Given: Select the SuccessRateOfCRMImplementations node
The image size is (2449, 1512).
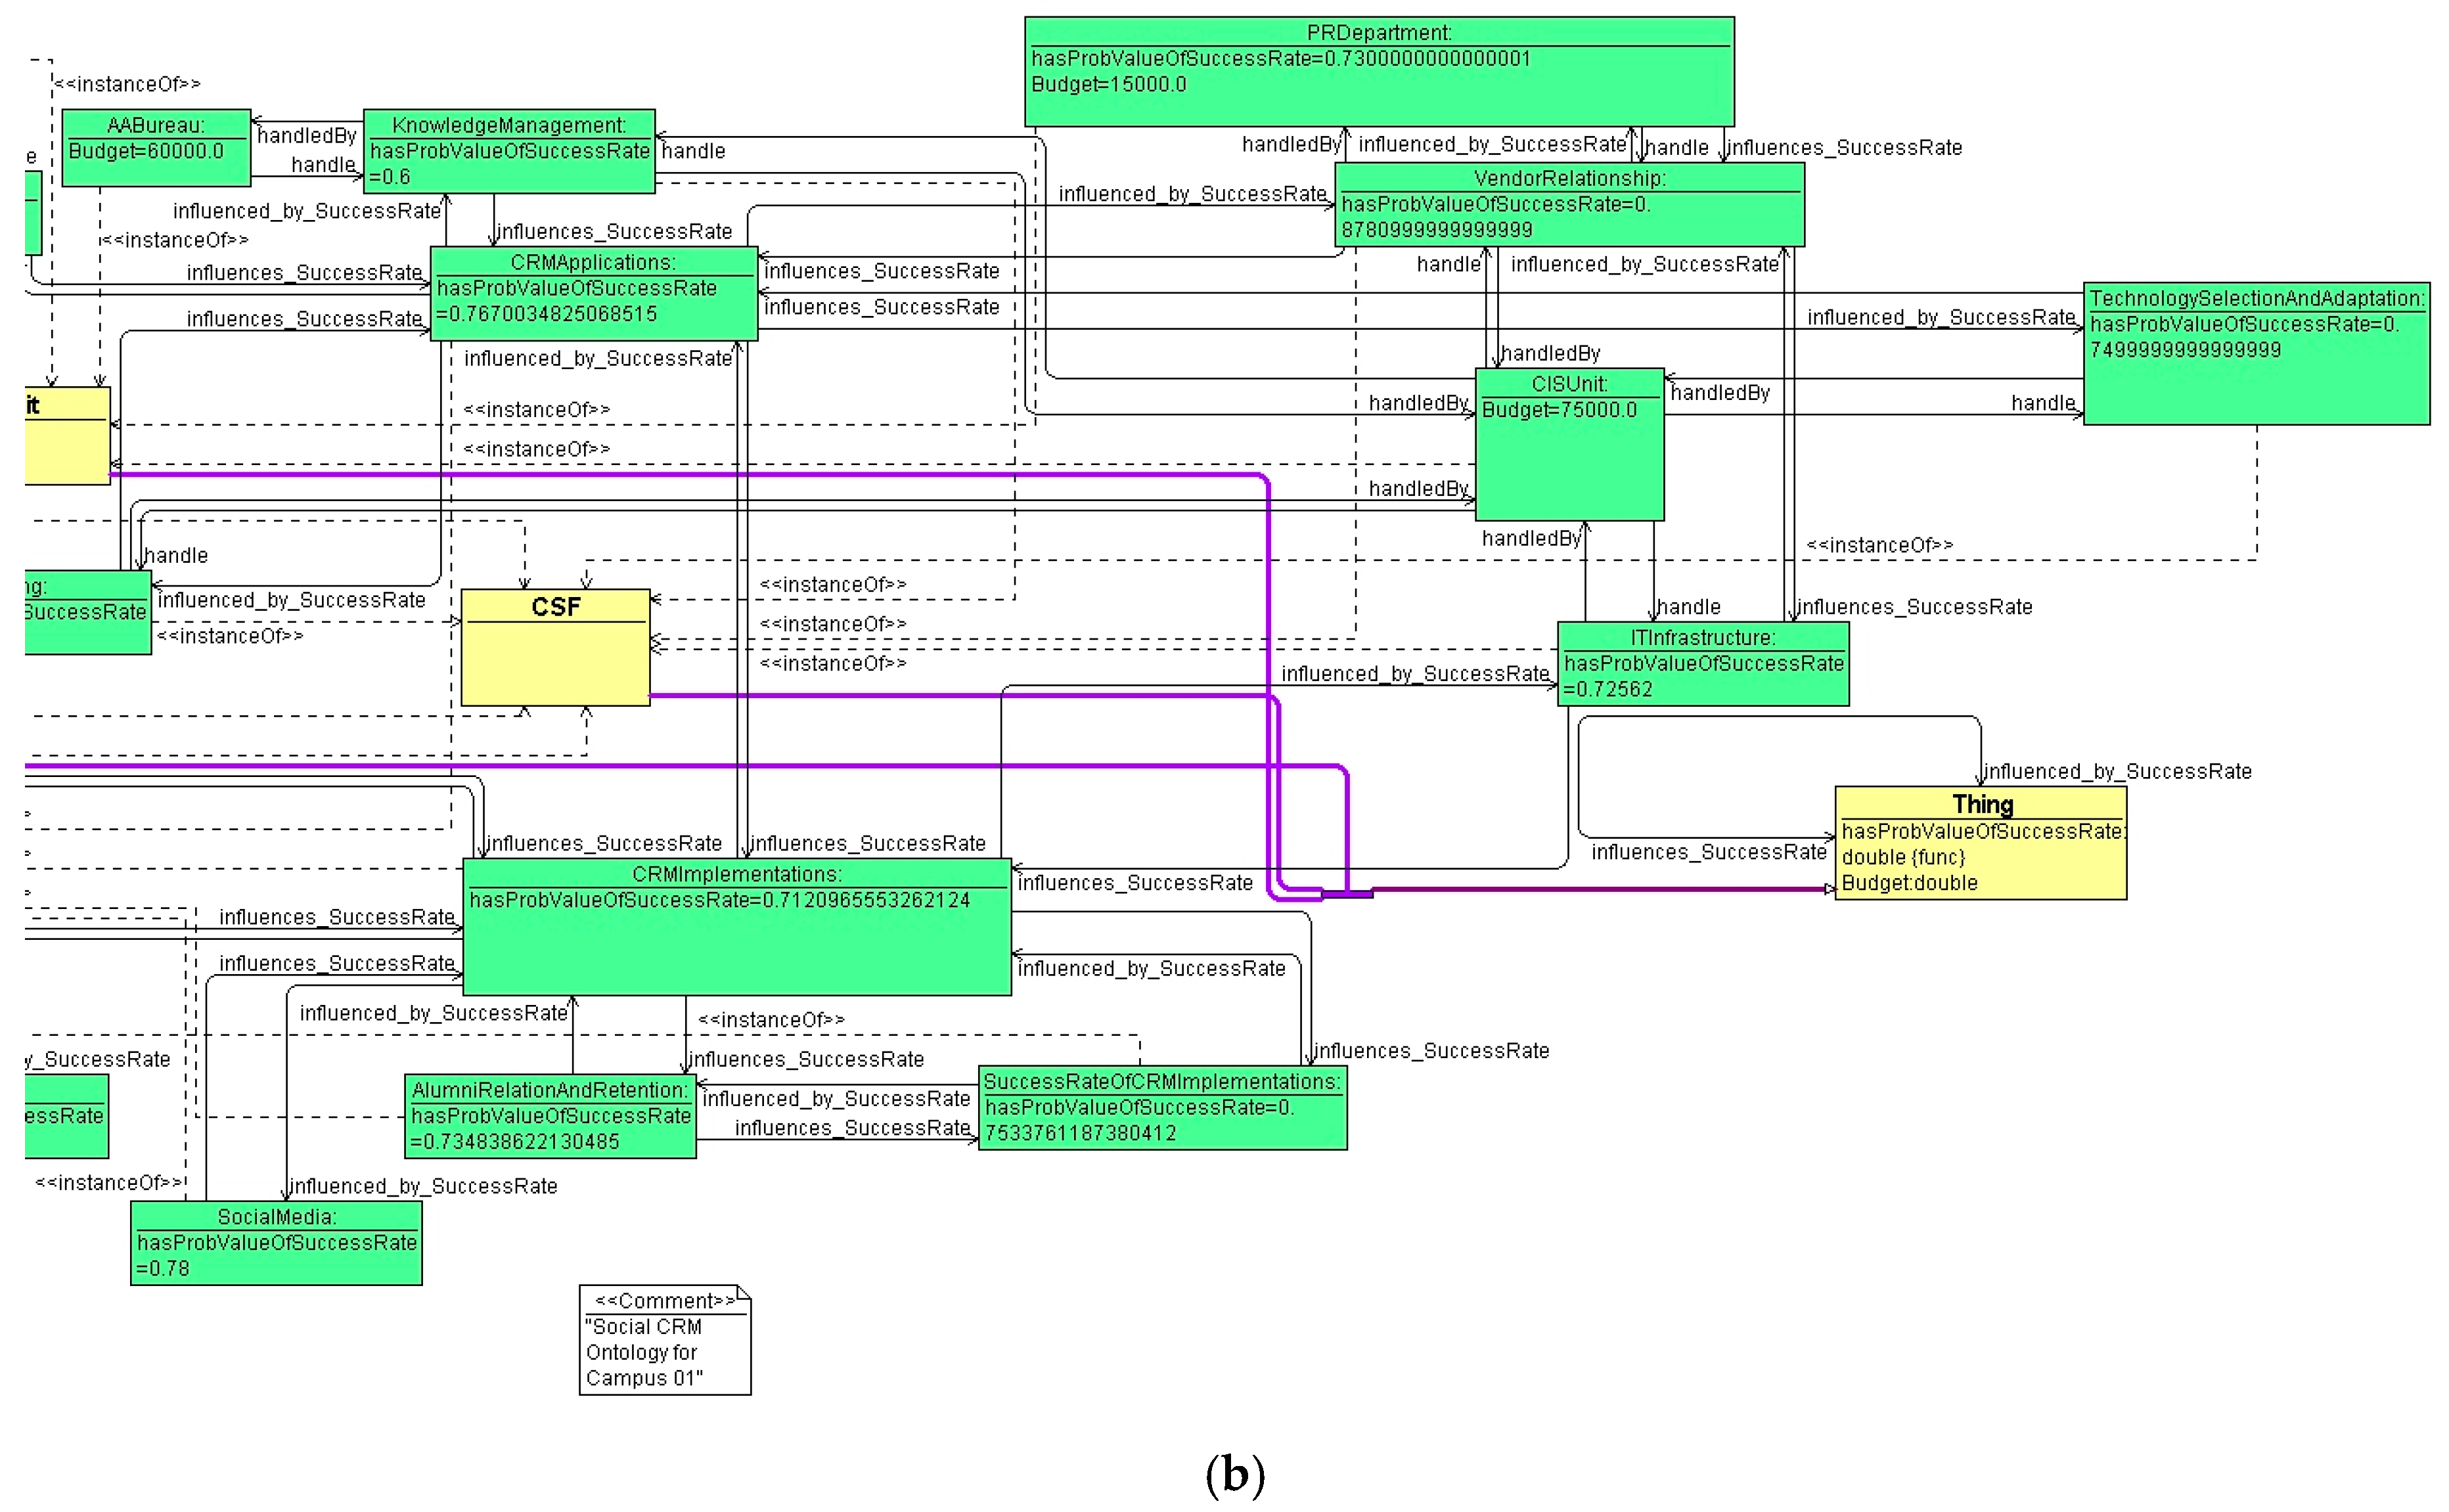Looking at the screenshot, I should [x=1162, y=1108].
